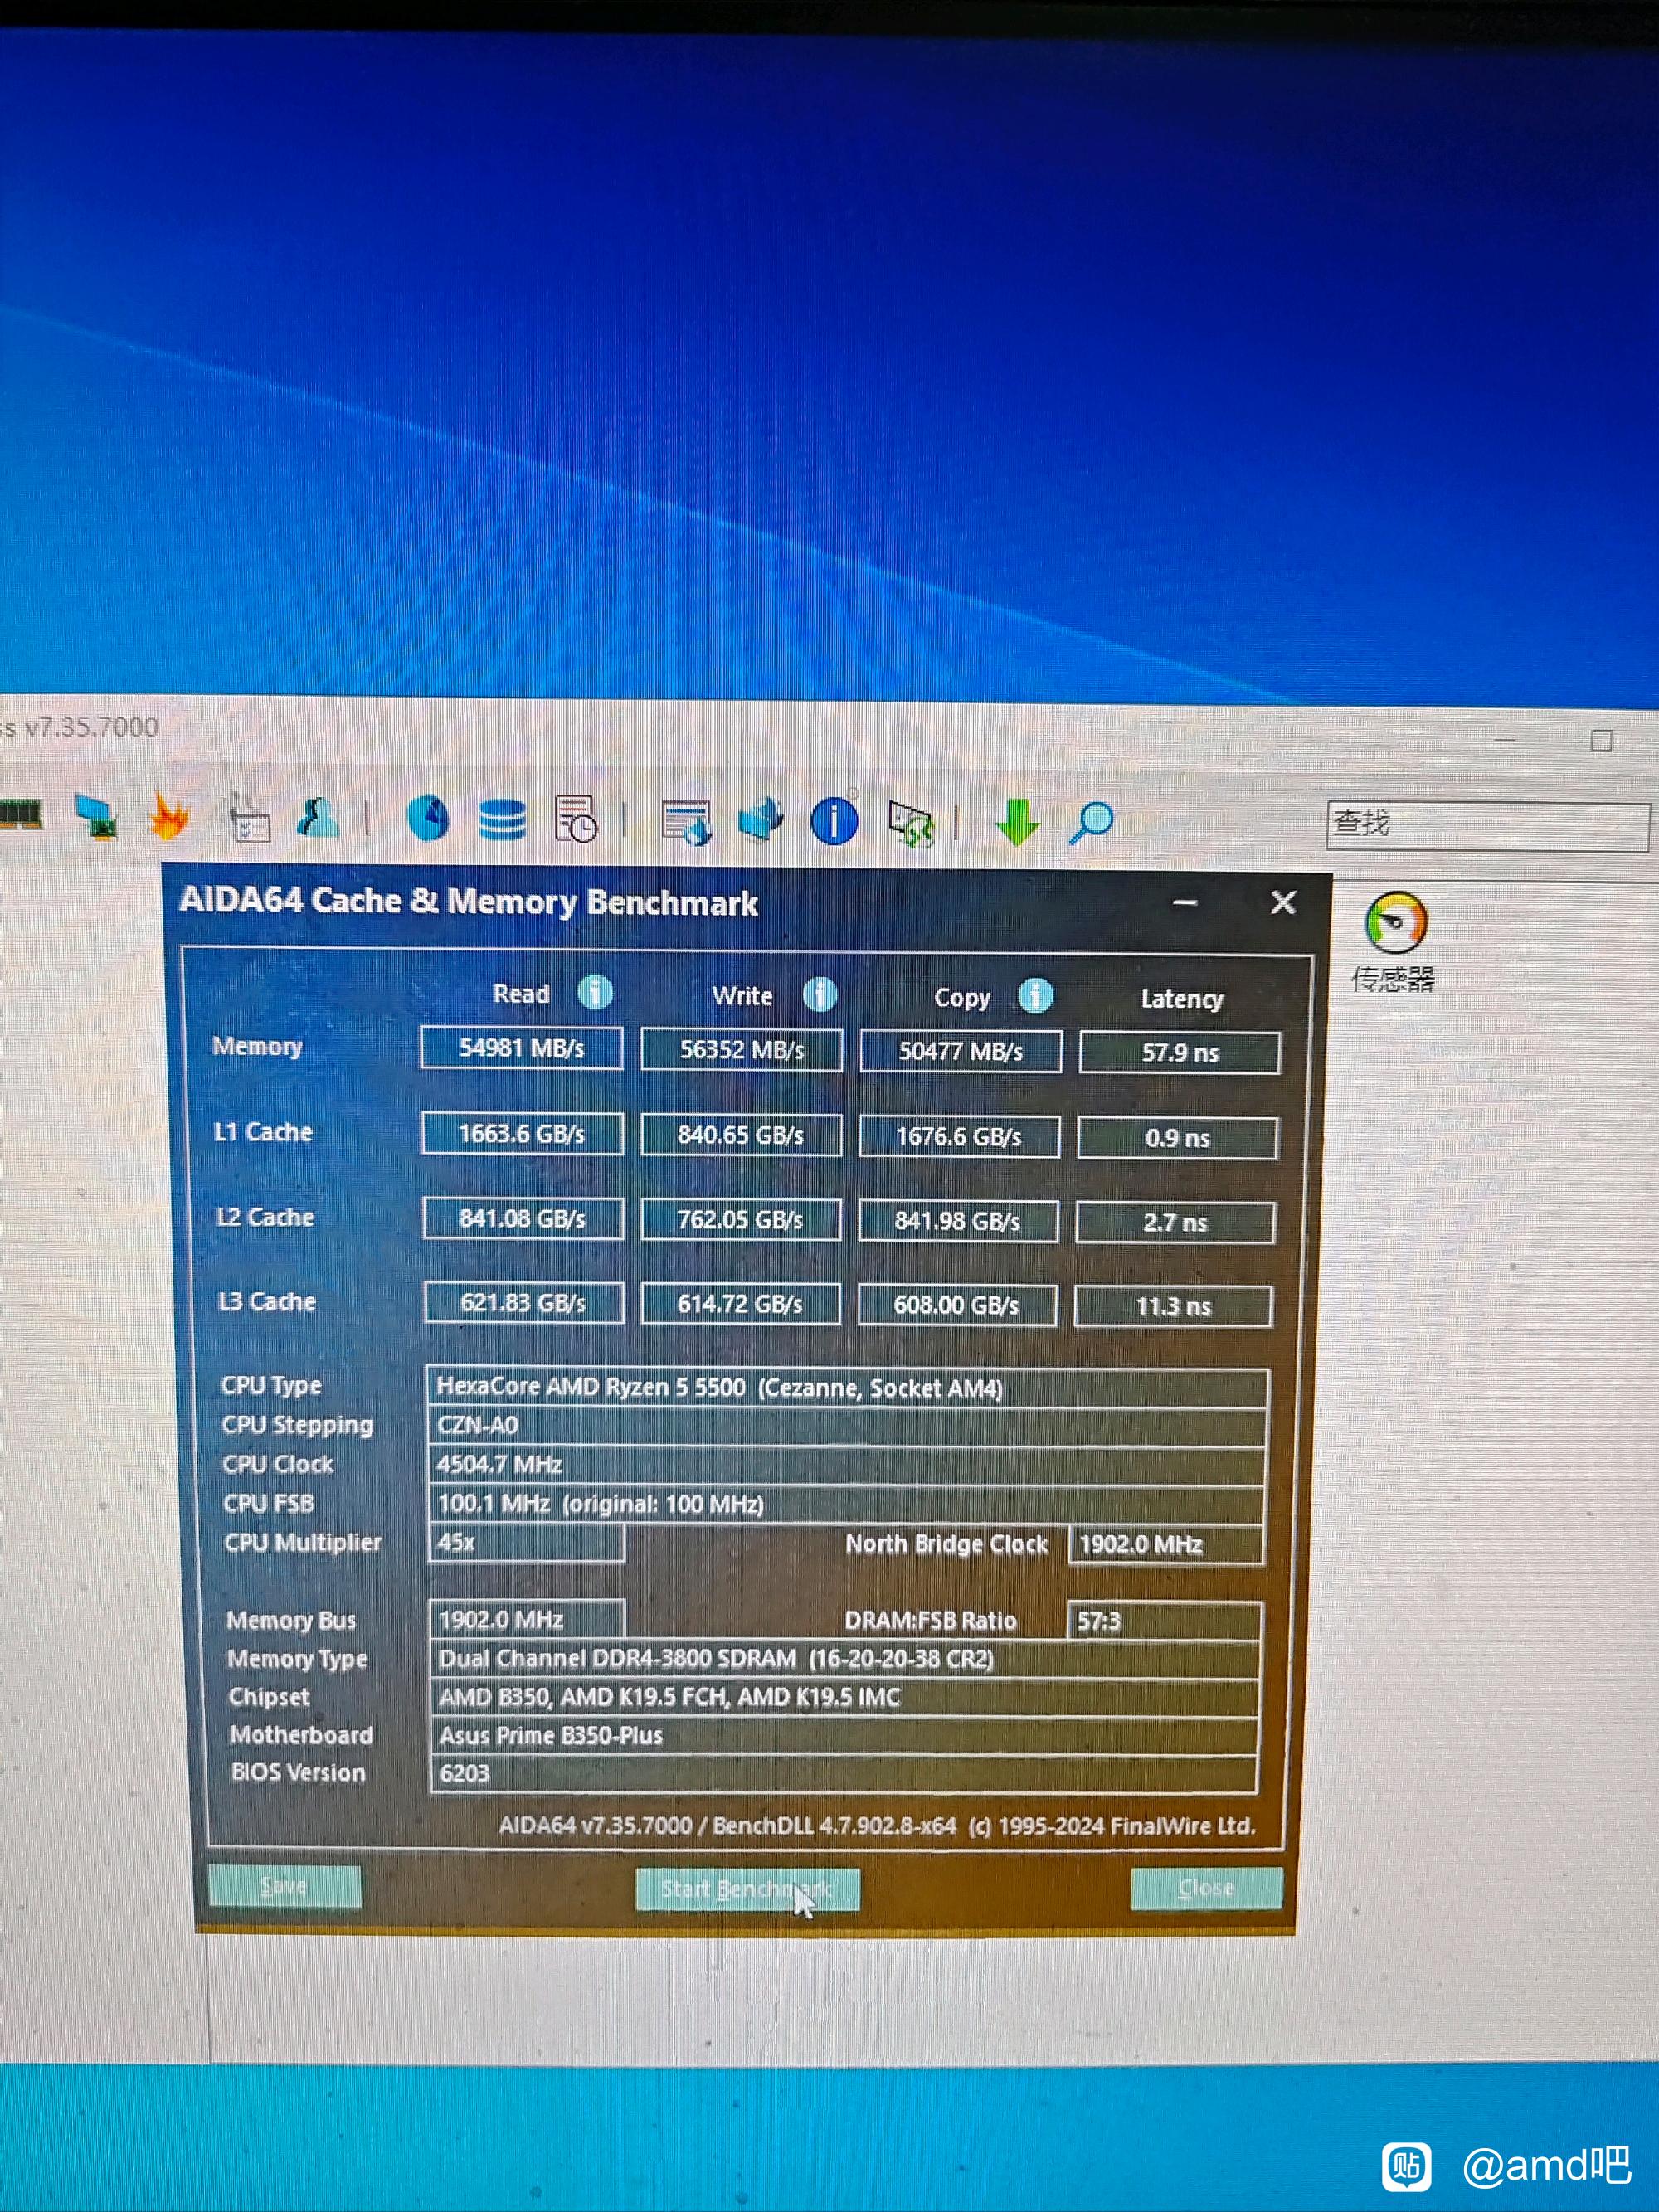Click the green download arrow icon
1659x2212 pixels.
pos(1018,822)
